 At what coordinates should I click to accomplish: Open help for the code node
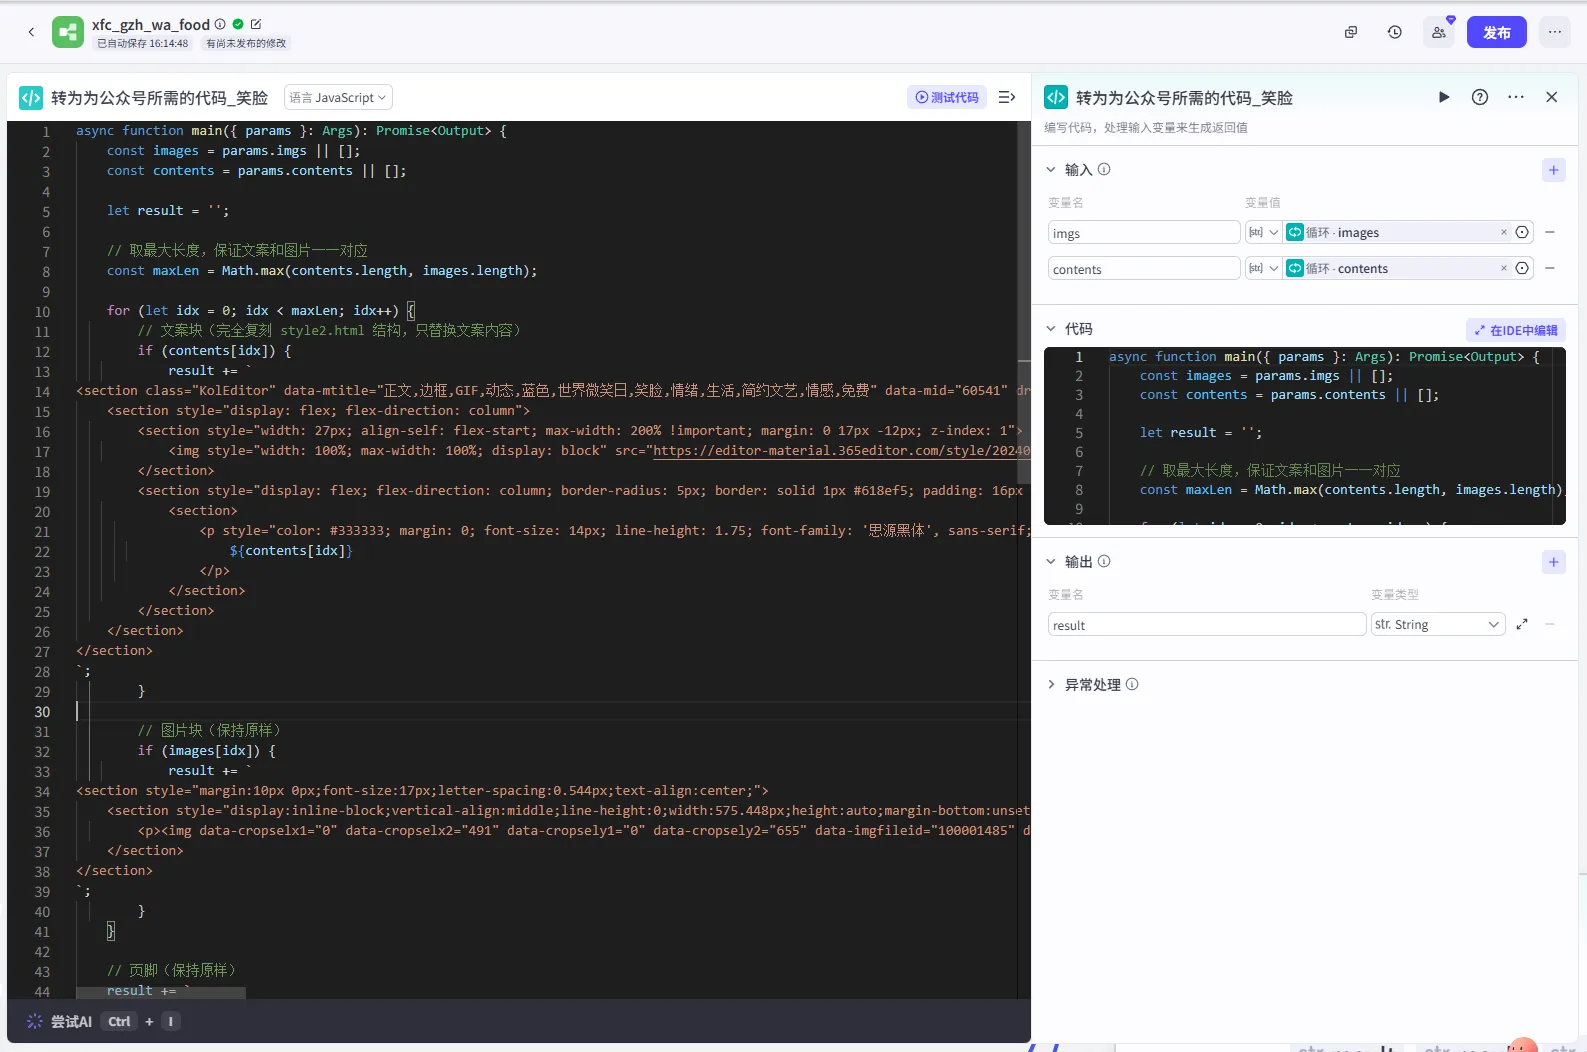tap(1480, 97)
